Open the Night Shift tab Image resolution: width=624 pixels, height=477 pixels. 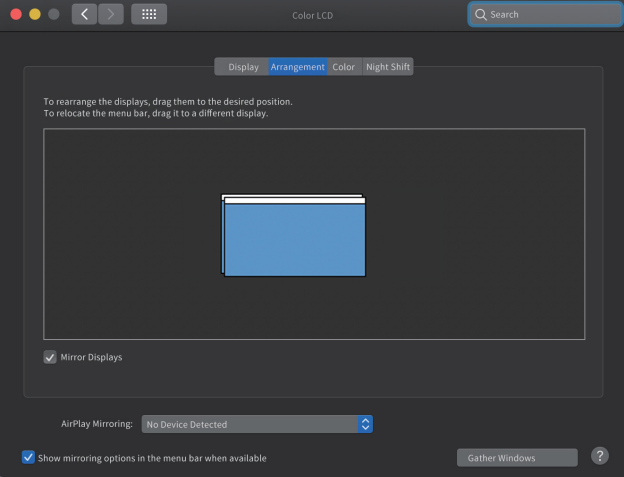click(x=388, y=67)
